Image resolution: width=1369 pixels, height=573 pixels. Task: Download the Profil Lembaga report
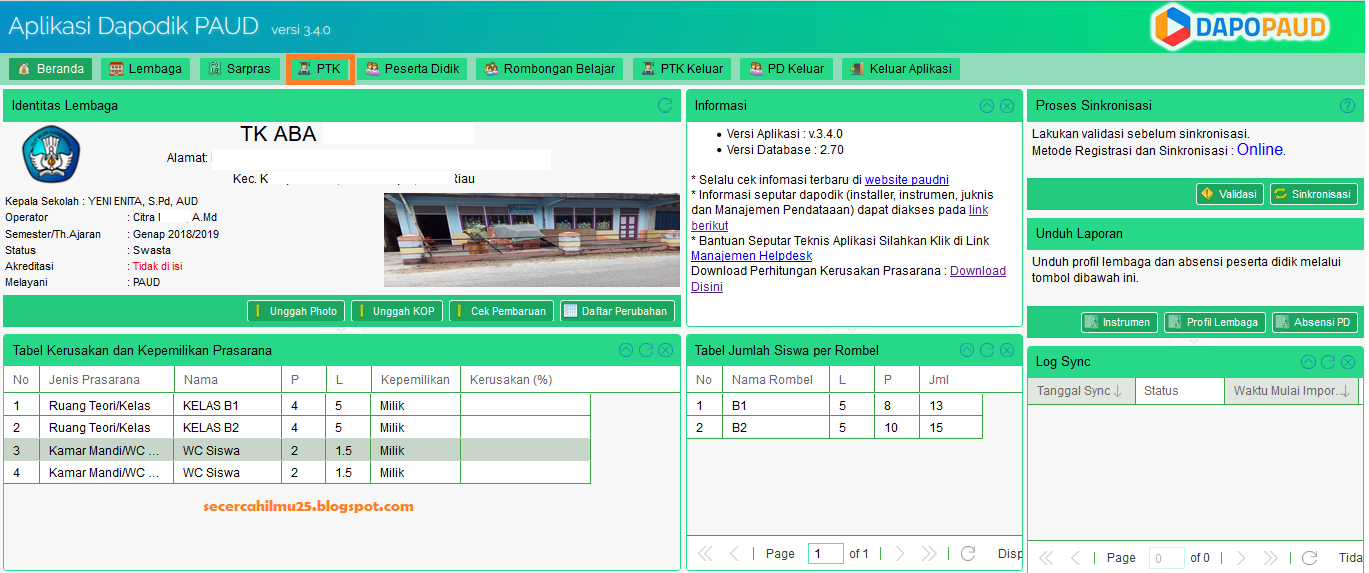(1214, 322)
